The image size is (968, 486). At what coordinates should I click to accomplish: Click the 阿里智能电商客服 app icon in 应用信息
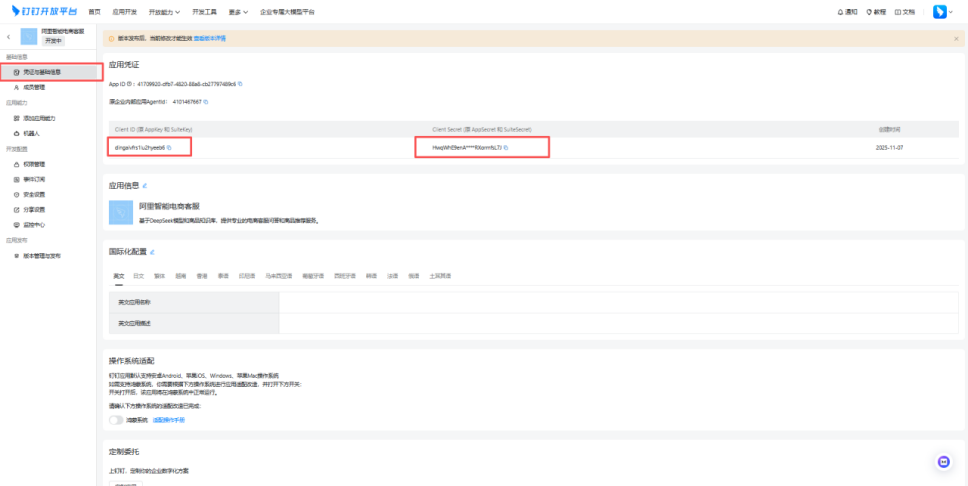coord(121,212)
